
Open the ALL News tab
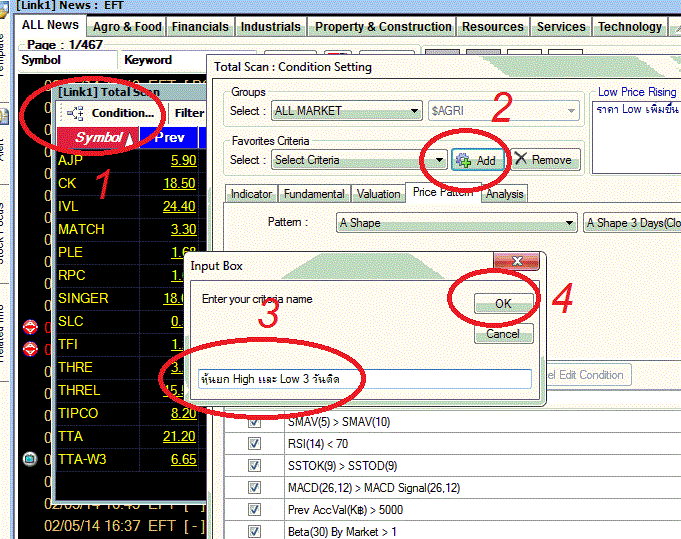(x=50, y=25)
